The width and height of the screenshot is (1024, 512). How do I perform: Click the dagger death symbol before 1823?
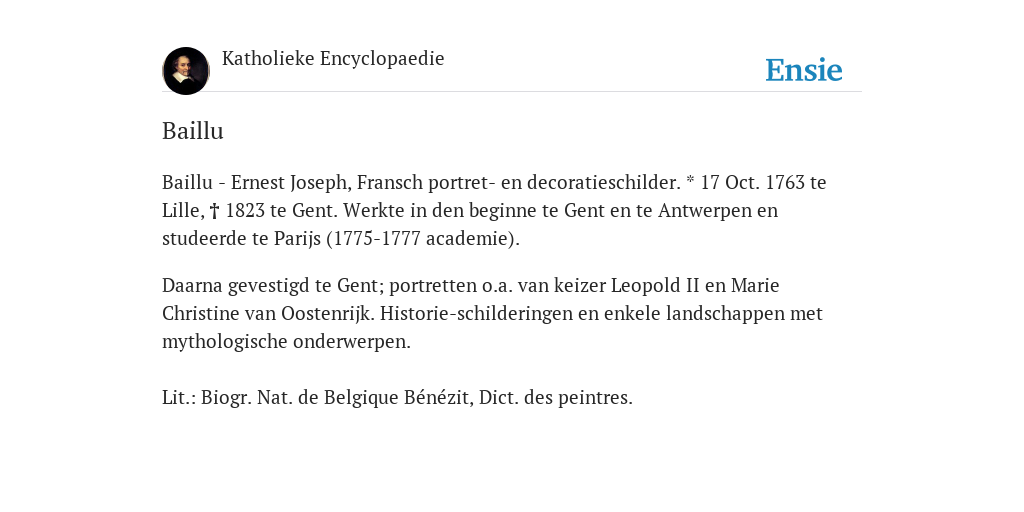214,211
